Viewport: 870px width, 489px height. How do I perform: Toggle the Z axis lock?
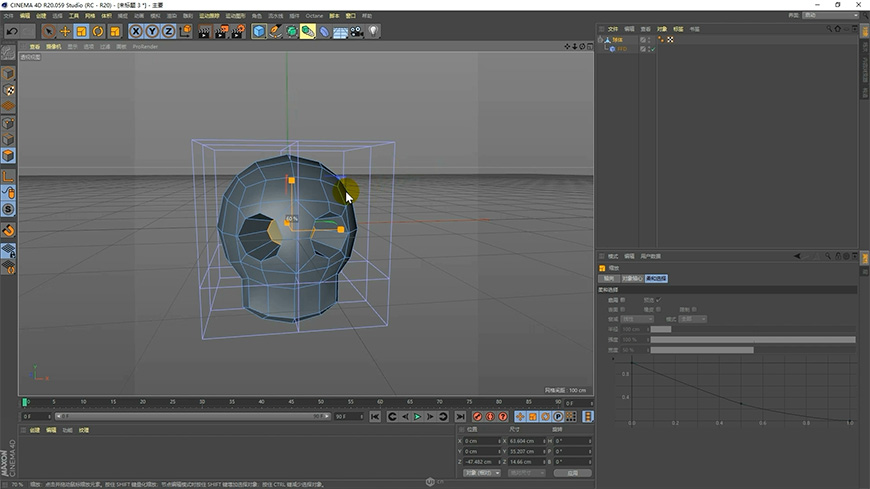(169, 32)
